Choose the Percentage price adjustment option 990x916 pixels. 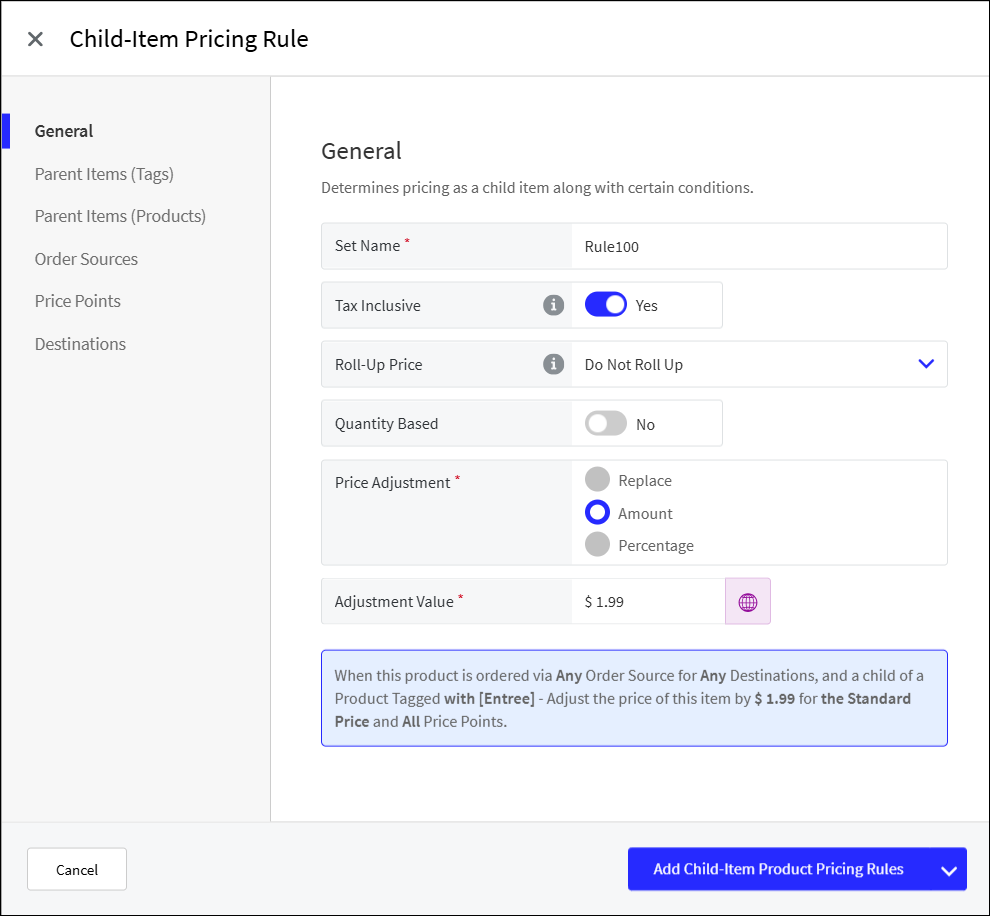coord(598,545)
